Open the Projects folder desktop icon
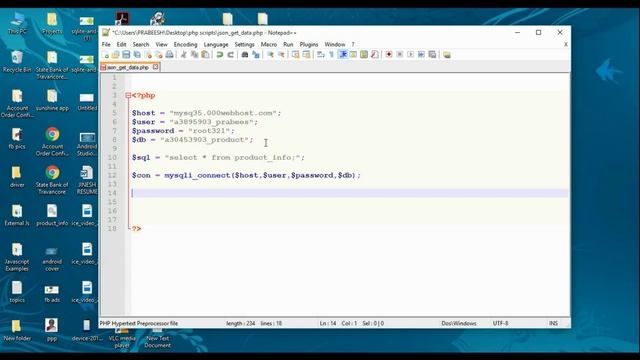The height and width of the screenshot is (360, 640). 52,23
